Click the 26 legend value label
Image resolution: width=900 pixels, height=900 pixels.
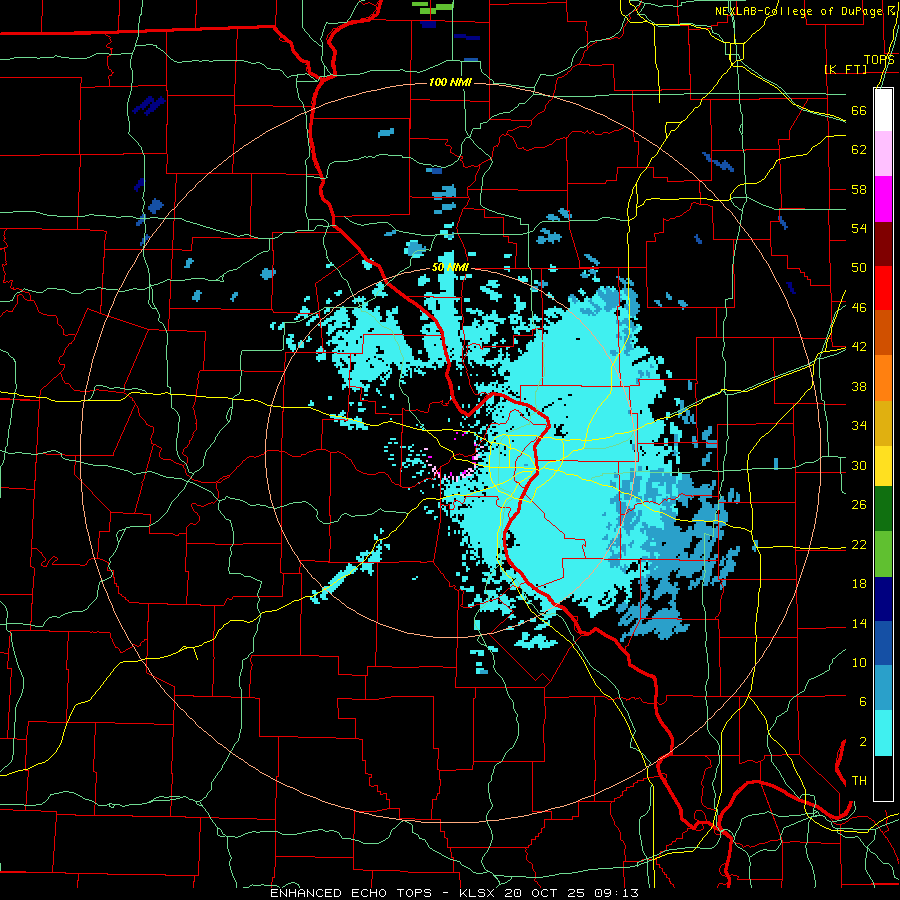point(859,505)
